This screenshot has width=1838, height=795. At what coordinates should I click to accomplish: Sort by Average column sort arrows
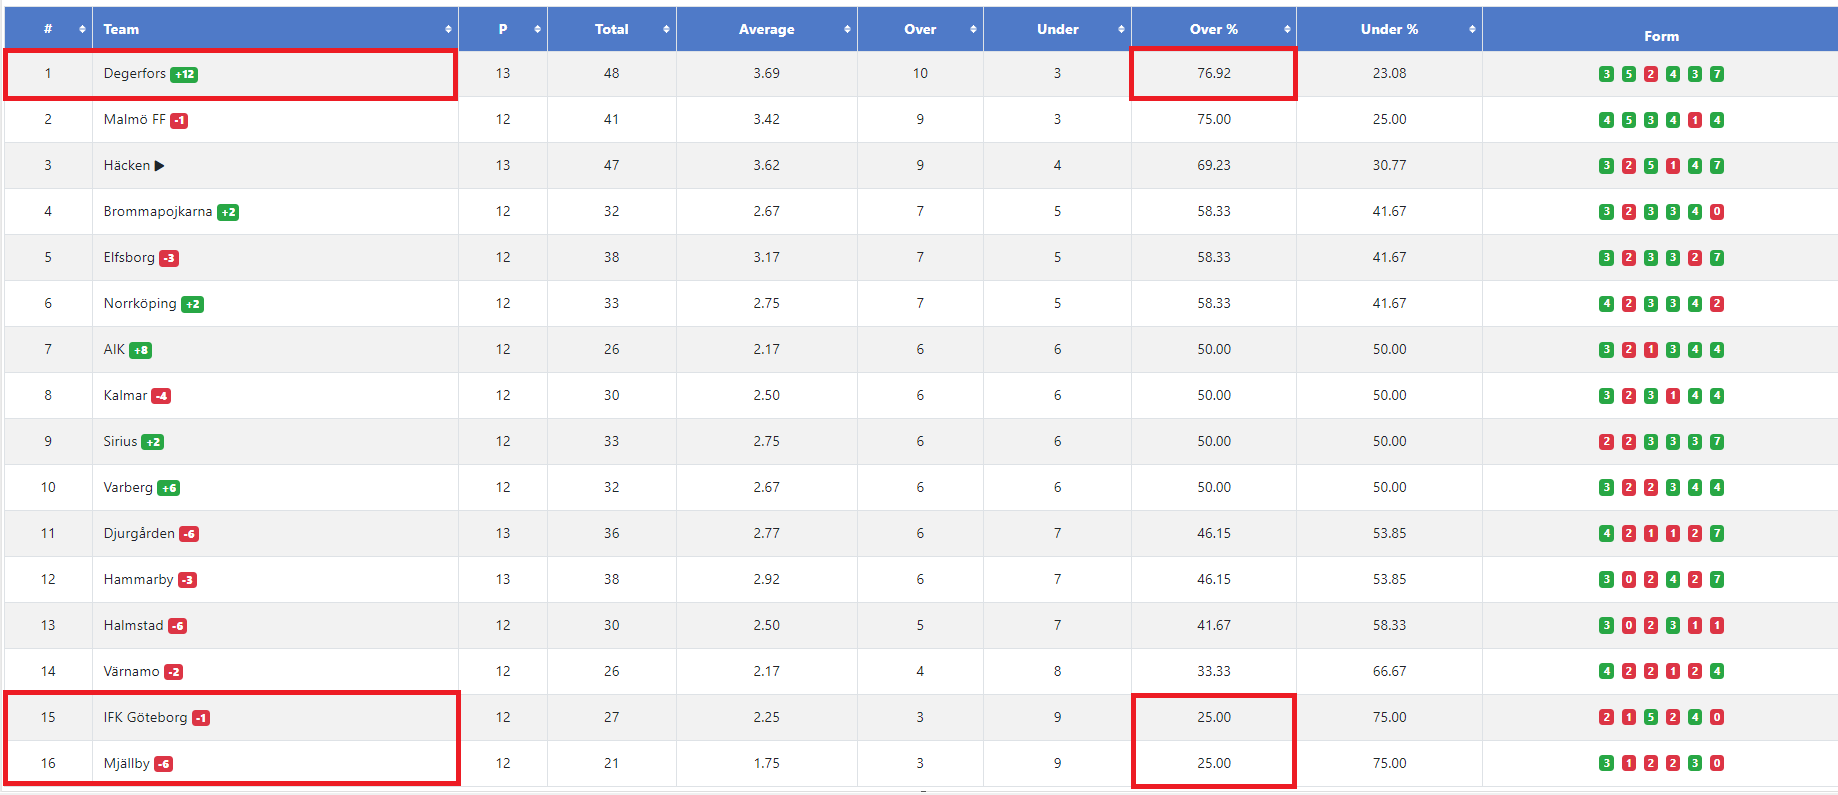847,29
